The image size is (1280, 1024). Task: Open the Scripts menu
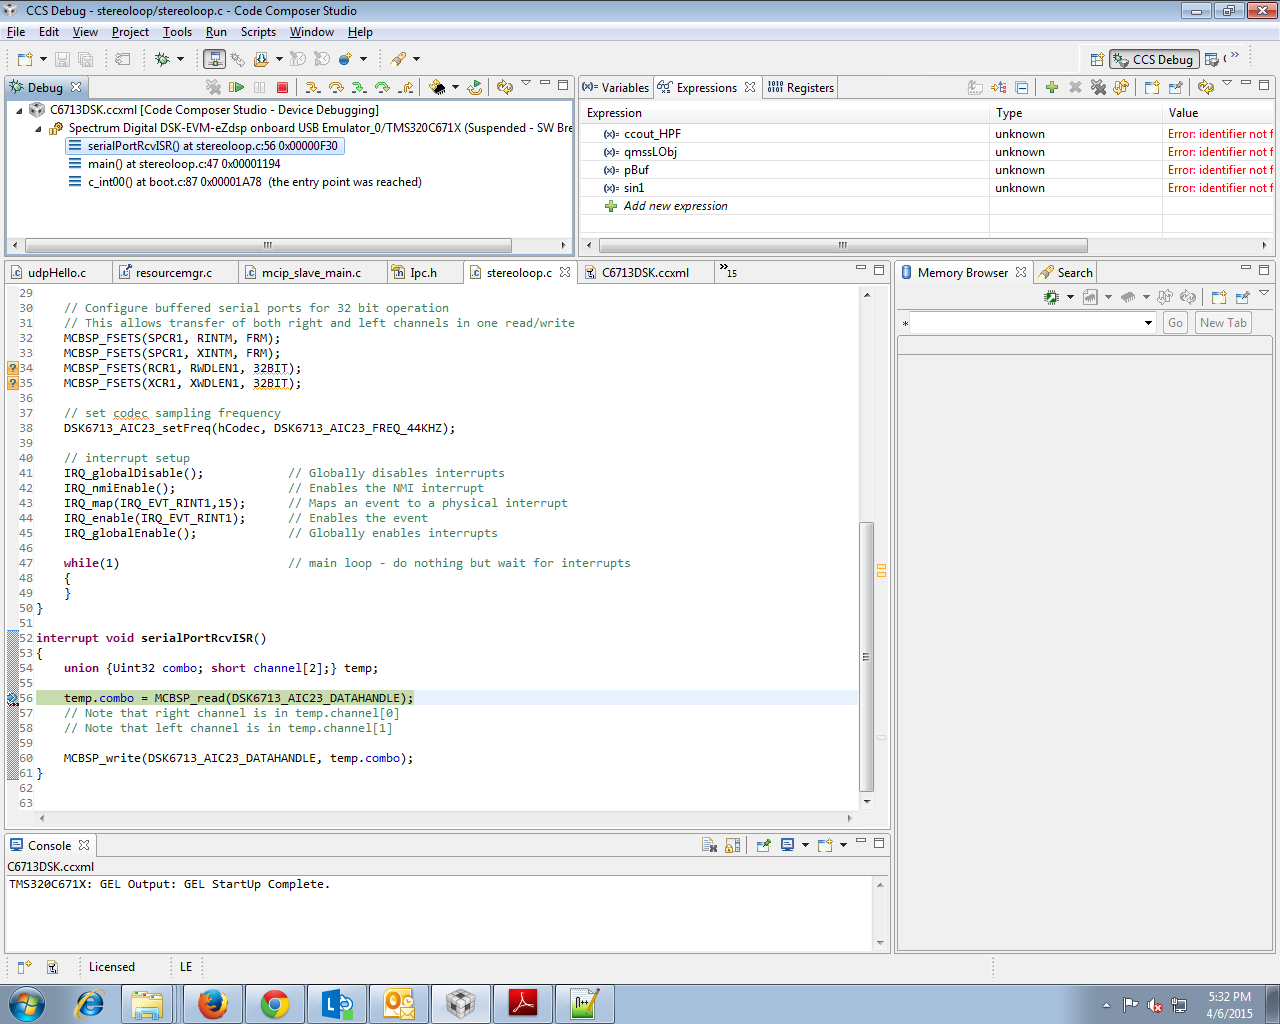pyautogui.click(x=258, y=32)
